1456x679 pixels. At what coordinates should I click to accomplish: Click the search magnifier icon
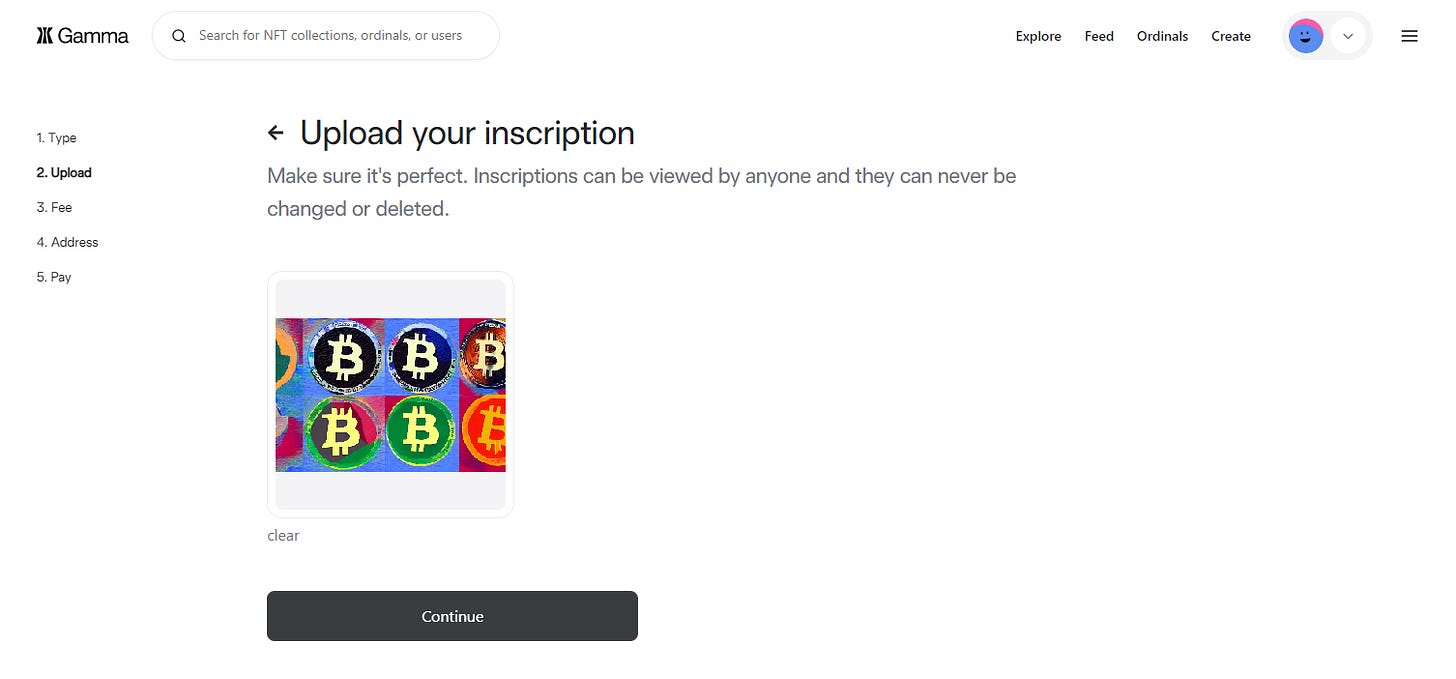179,36
